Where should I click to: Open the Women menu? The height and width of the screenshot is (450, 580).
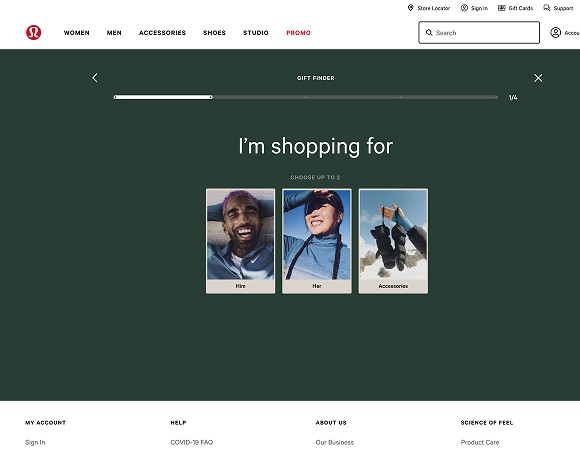pyautogui.click(x=77, y=33)
